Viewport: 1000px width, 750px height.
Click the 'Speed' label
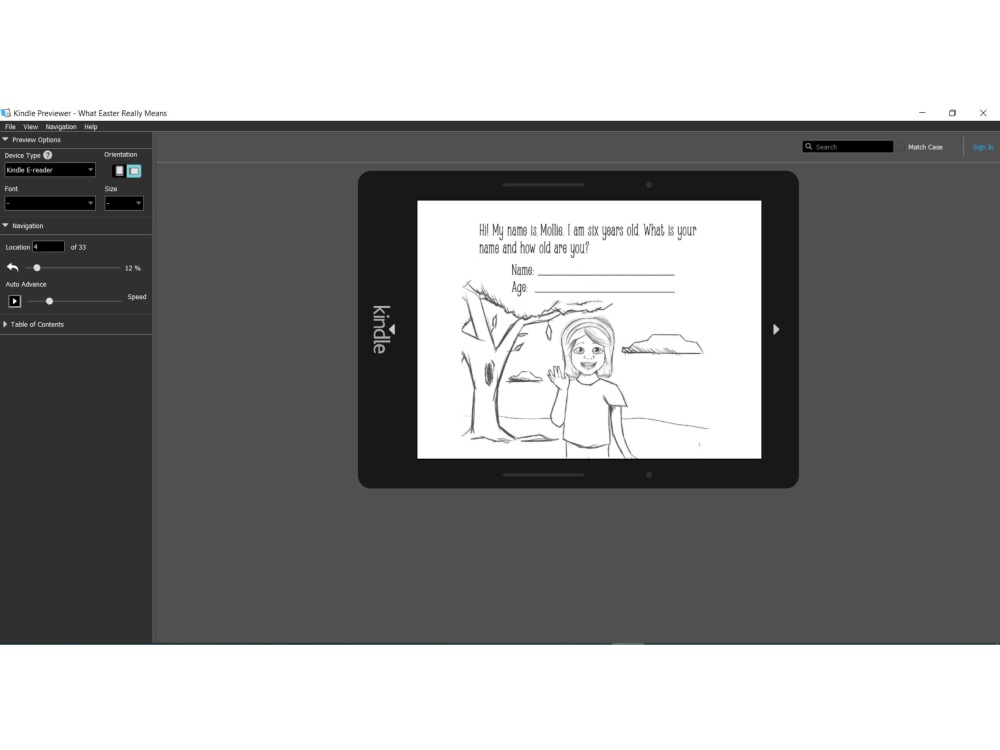pos(136,297)
